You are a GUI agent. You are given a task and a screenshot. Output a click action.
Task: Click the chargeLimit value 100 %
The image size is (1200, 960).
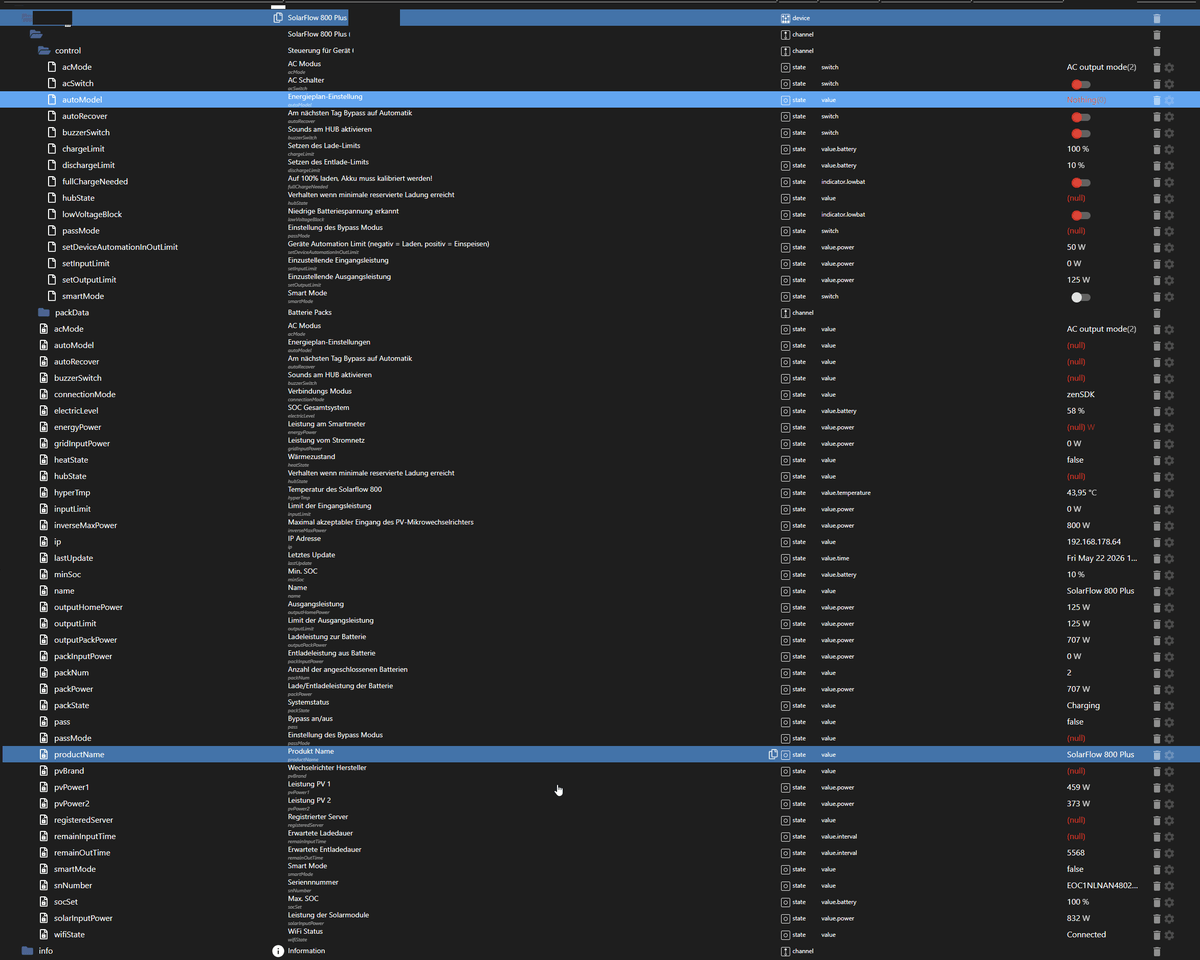(x=1078, y=149)
